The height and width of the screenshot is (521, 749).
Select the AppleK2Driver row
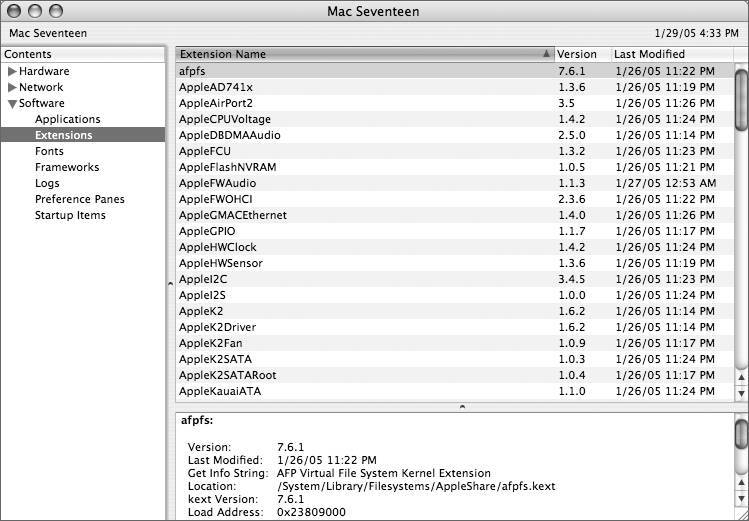tap(454, 327)
